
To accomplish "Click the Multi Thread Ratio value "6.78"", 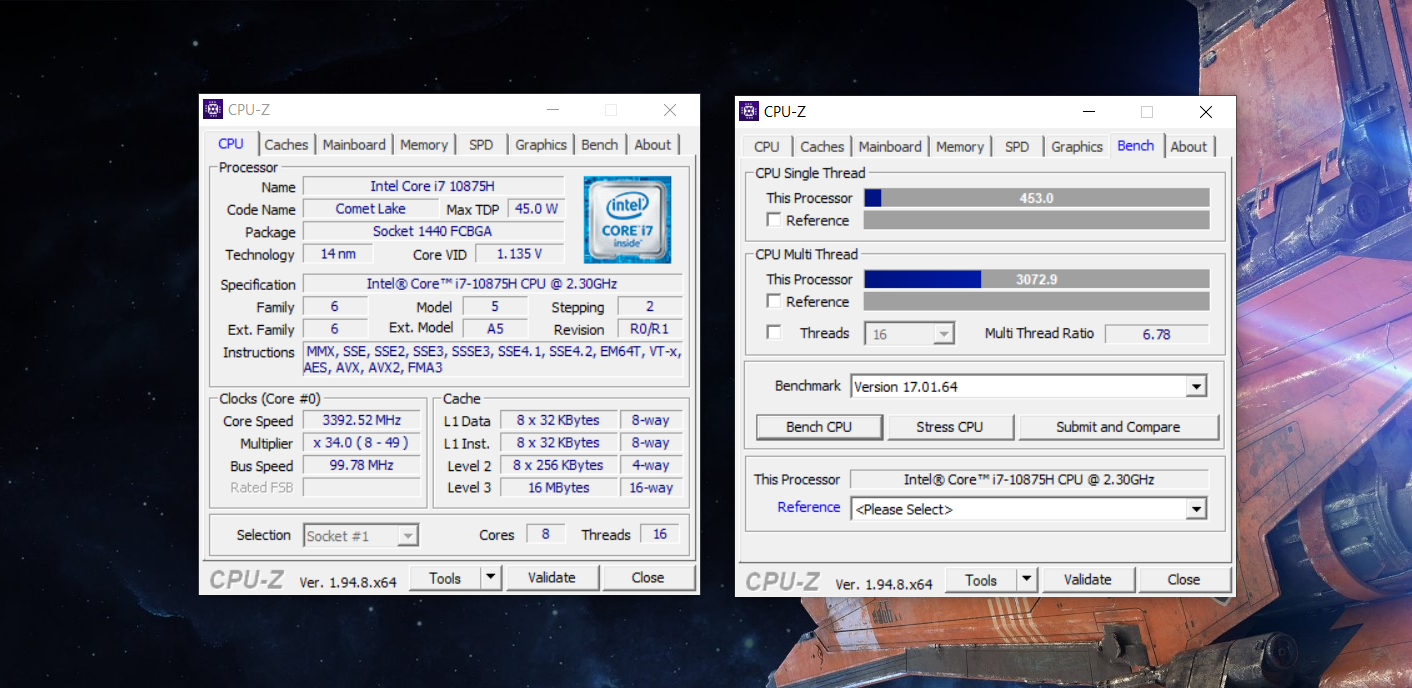I will [x=1157, y=334].
